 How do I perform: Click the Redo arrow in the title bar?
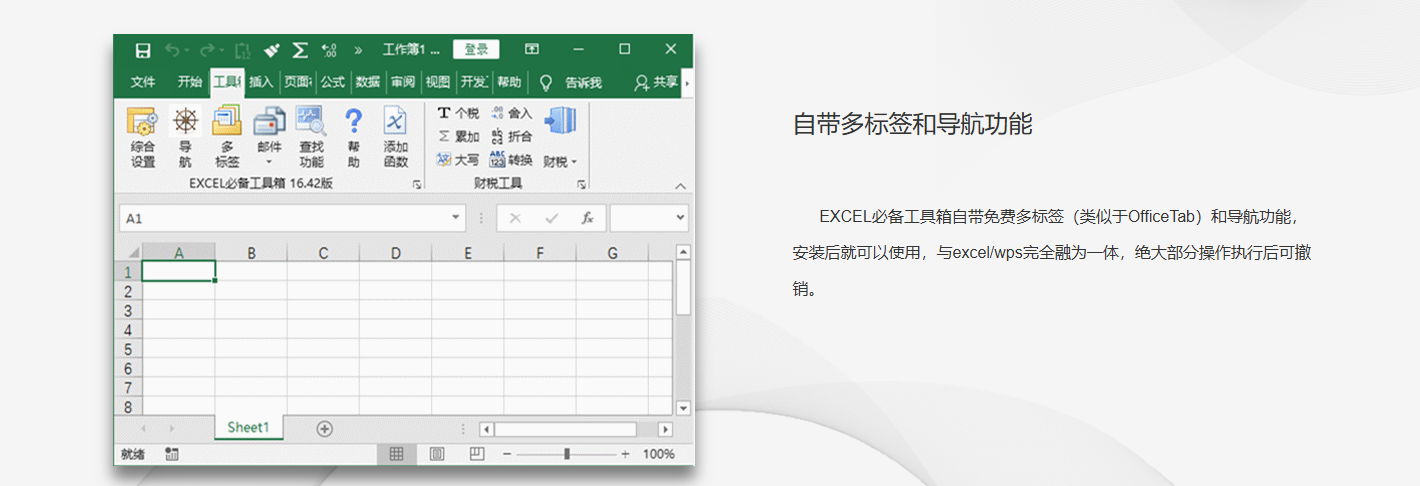pyautogui.click(x=207, y=50)
